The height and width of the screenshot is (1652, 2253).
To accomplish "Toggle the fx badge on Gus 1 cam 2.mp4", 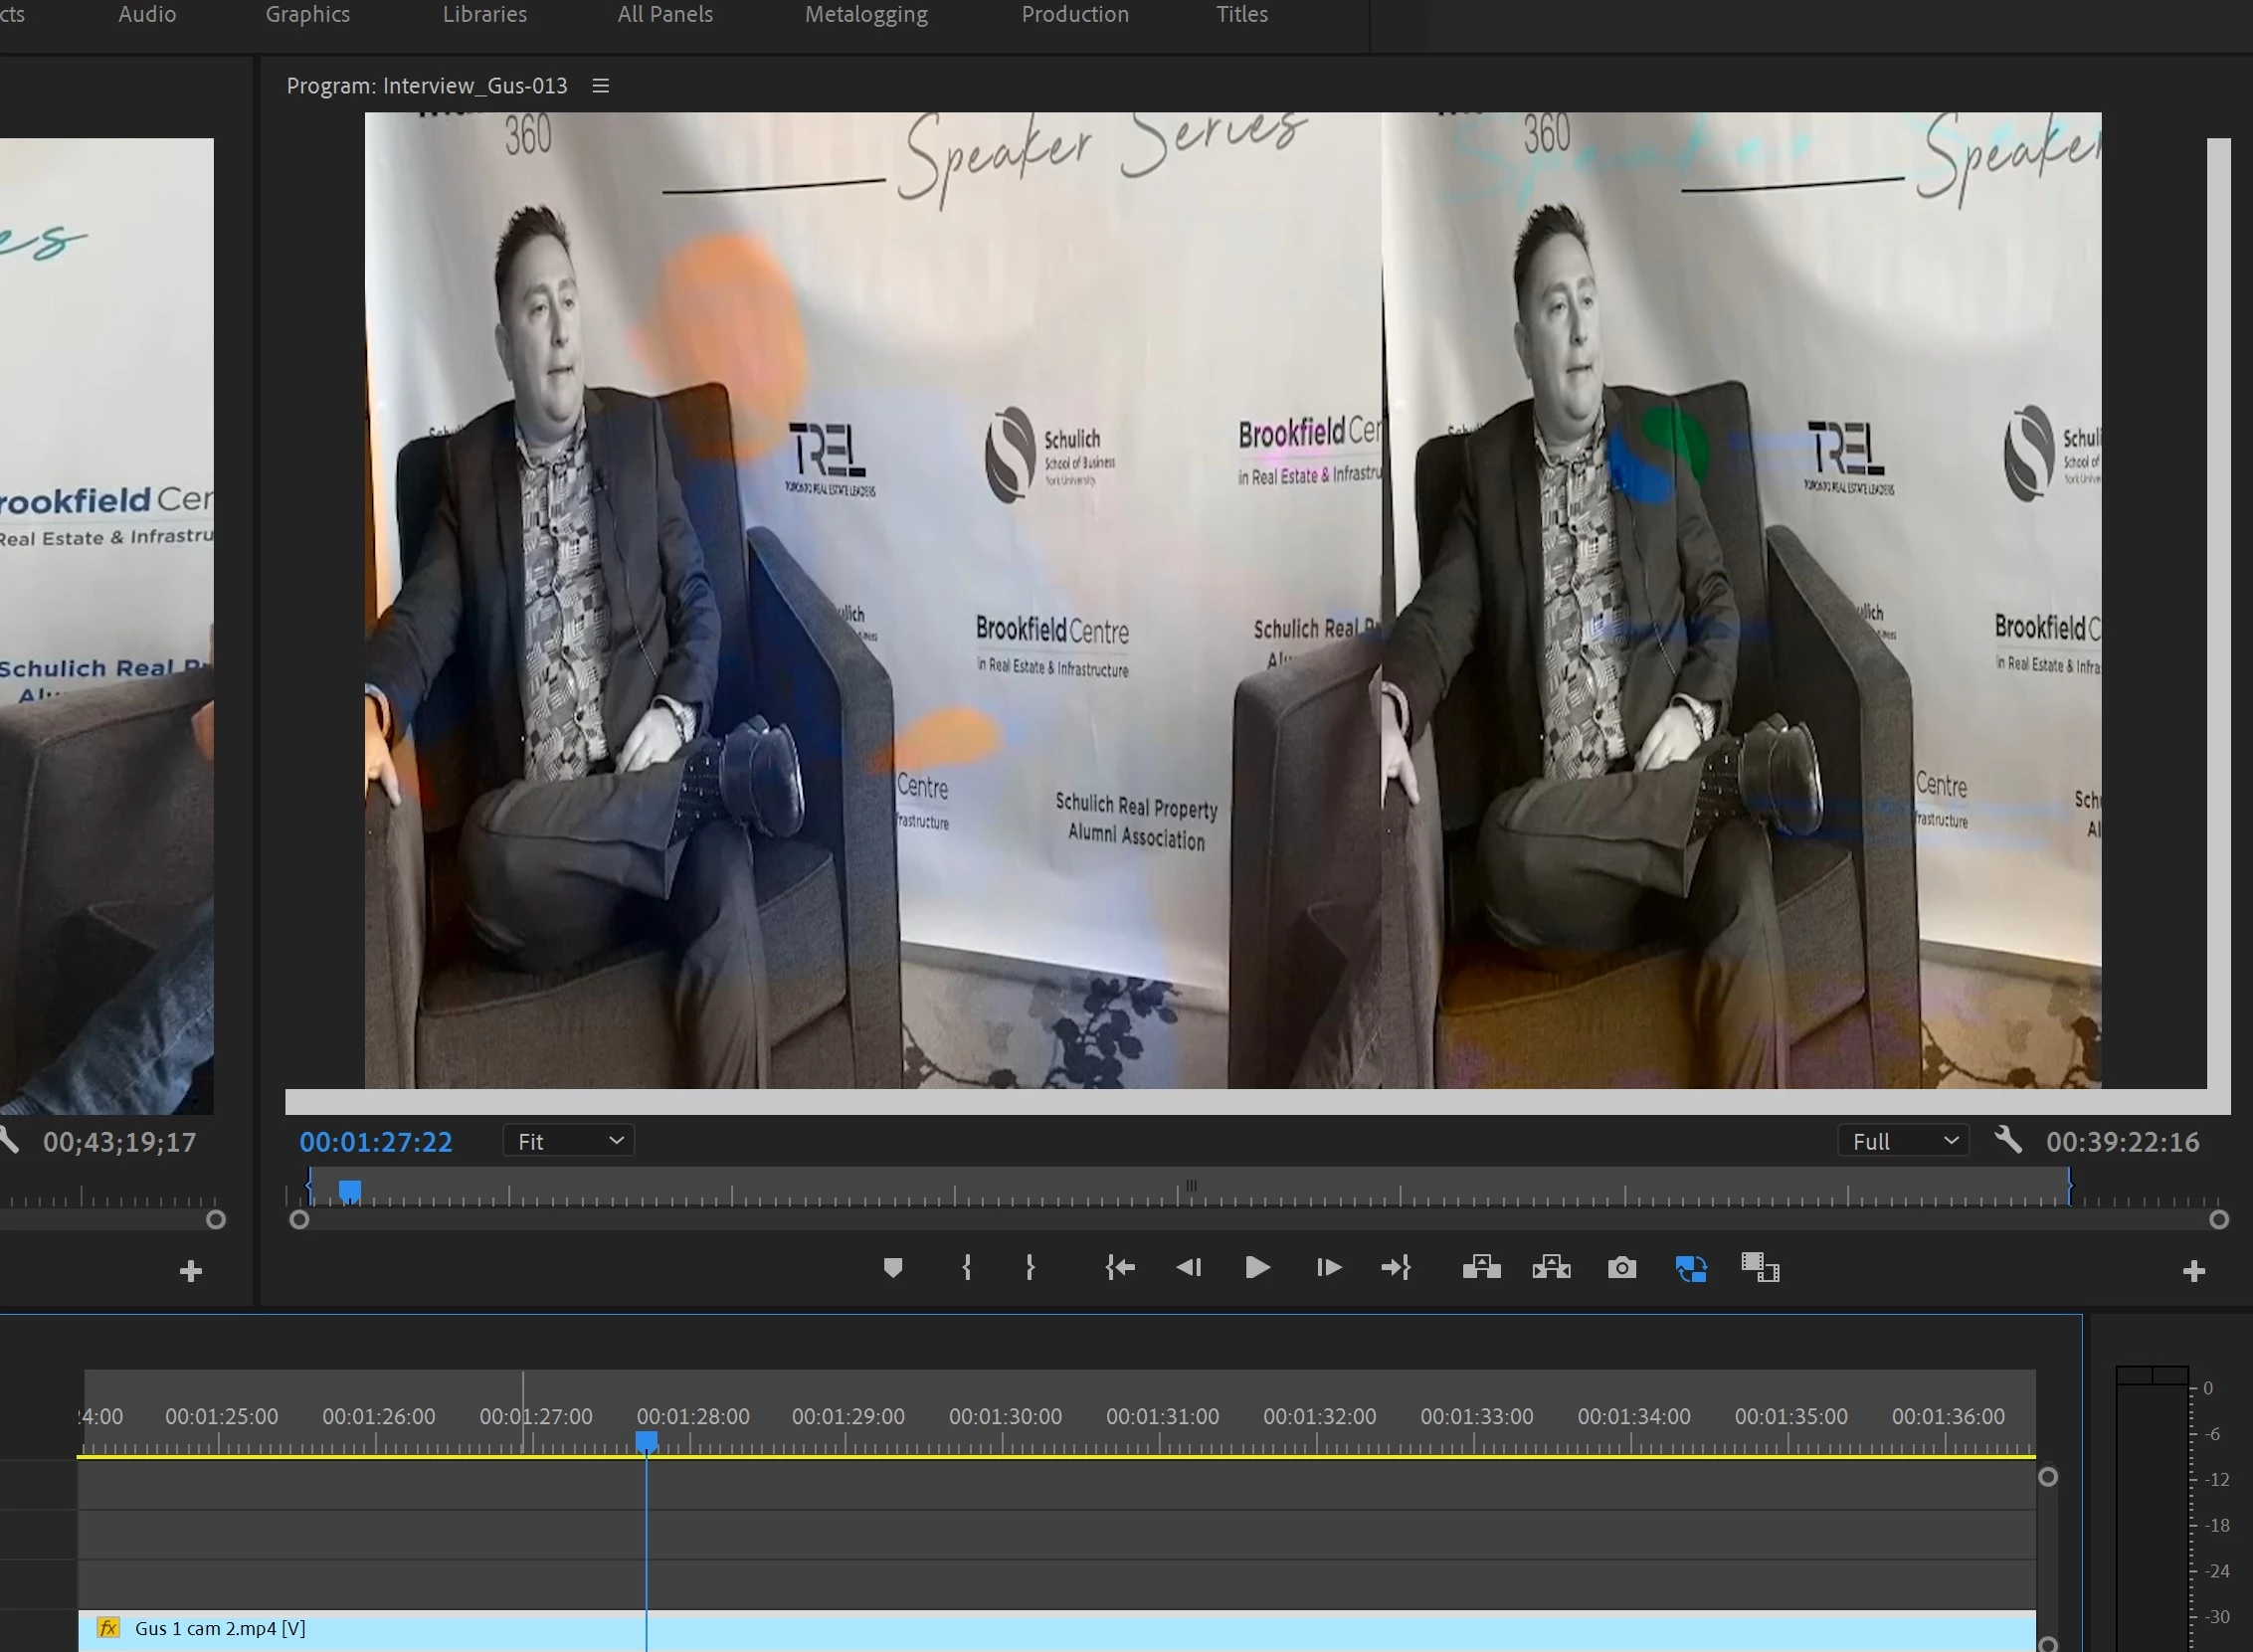I will [x=108, y=1628].
